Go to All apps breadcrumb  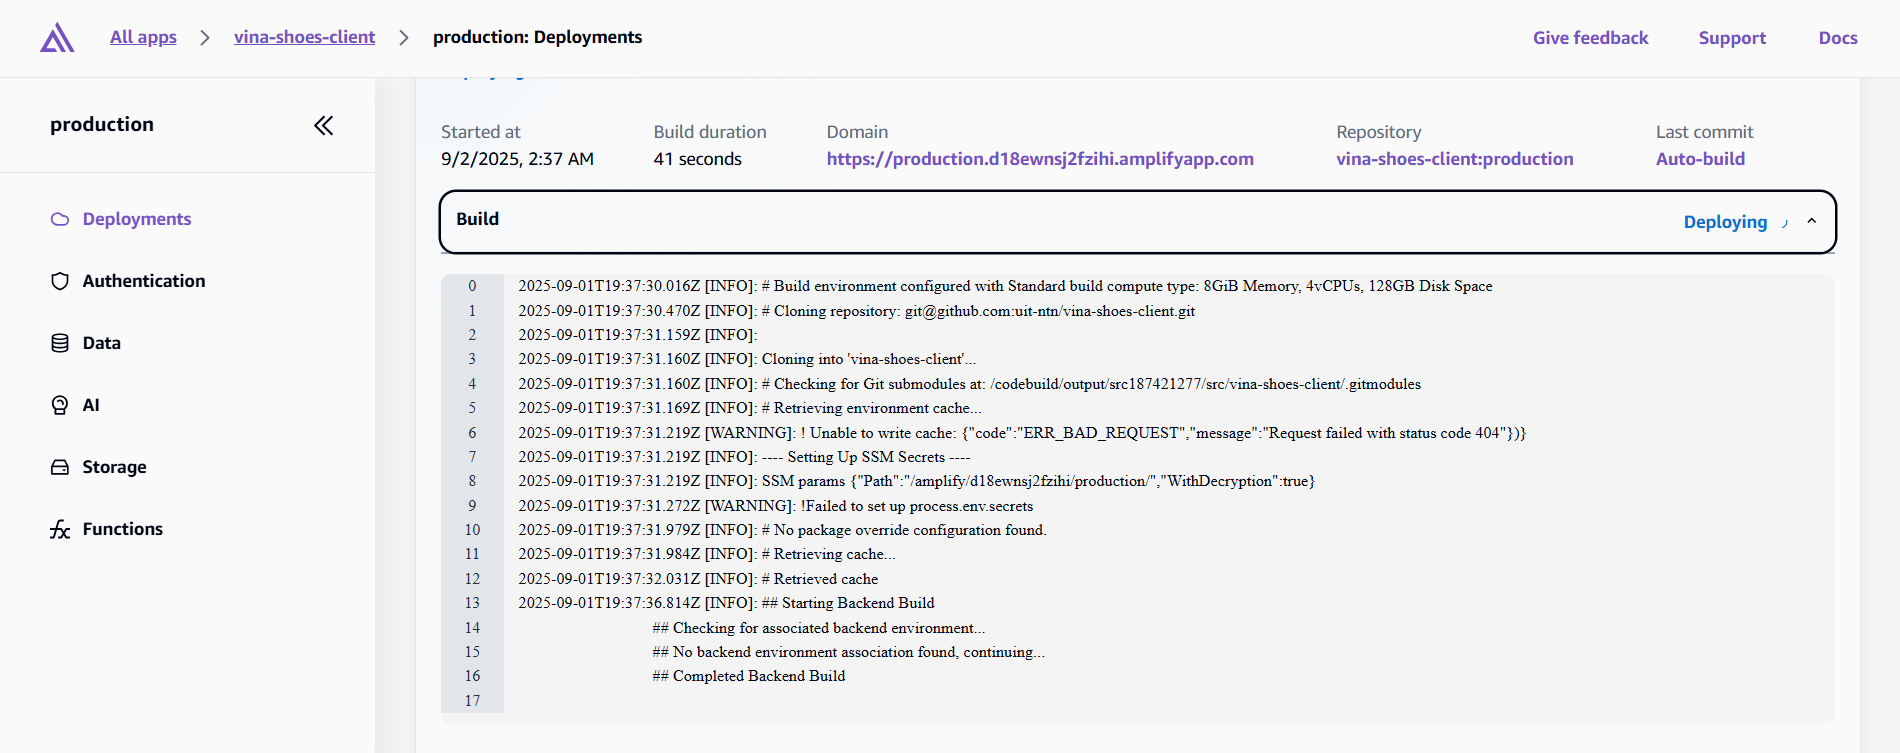tap(143, 37)
